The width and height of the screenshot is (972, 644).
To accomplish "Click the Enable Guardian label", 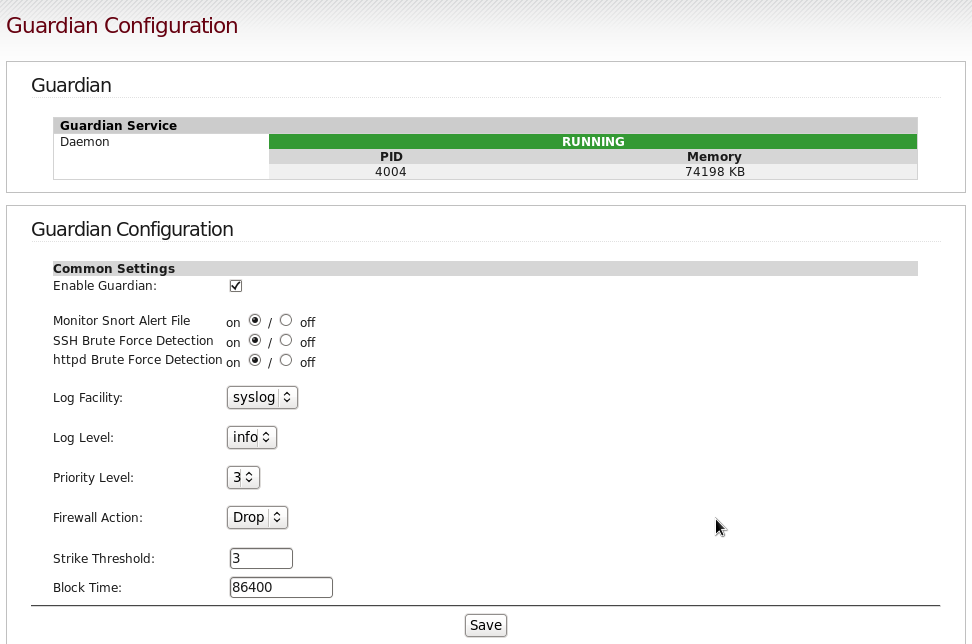I will coord(105,286).
